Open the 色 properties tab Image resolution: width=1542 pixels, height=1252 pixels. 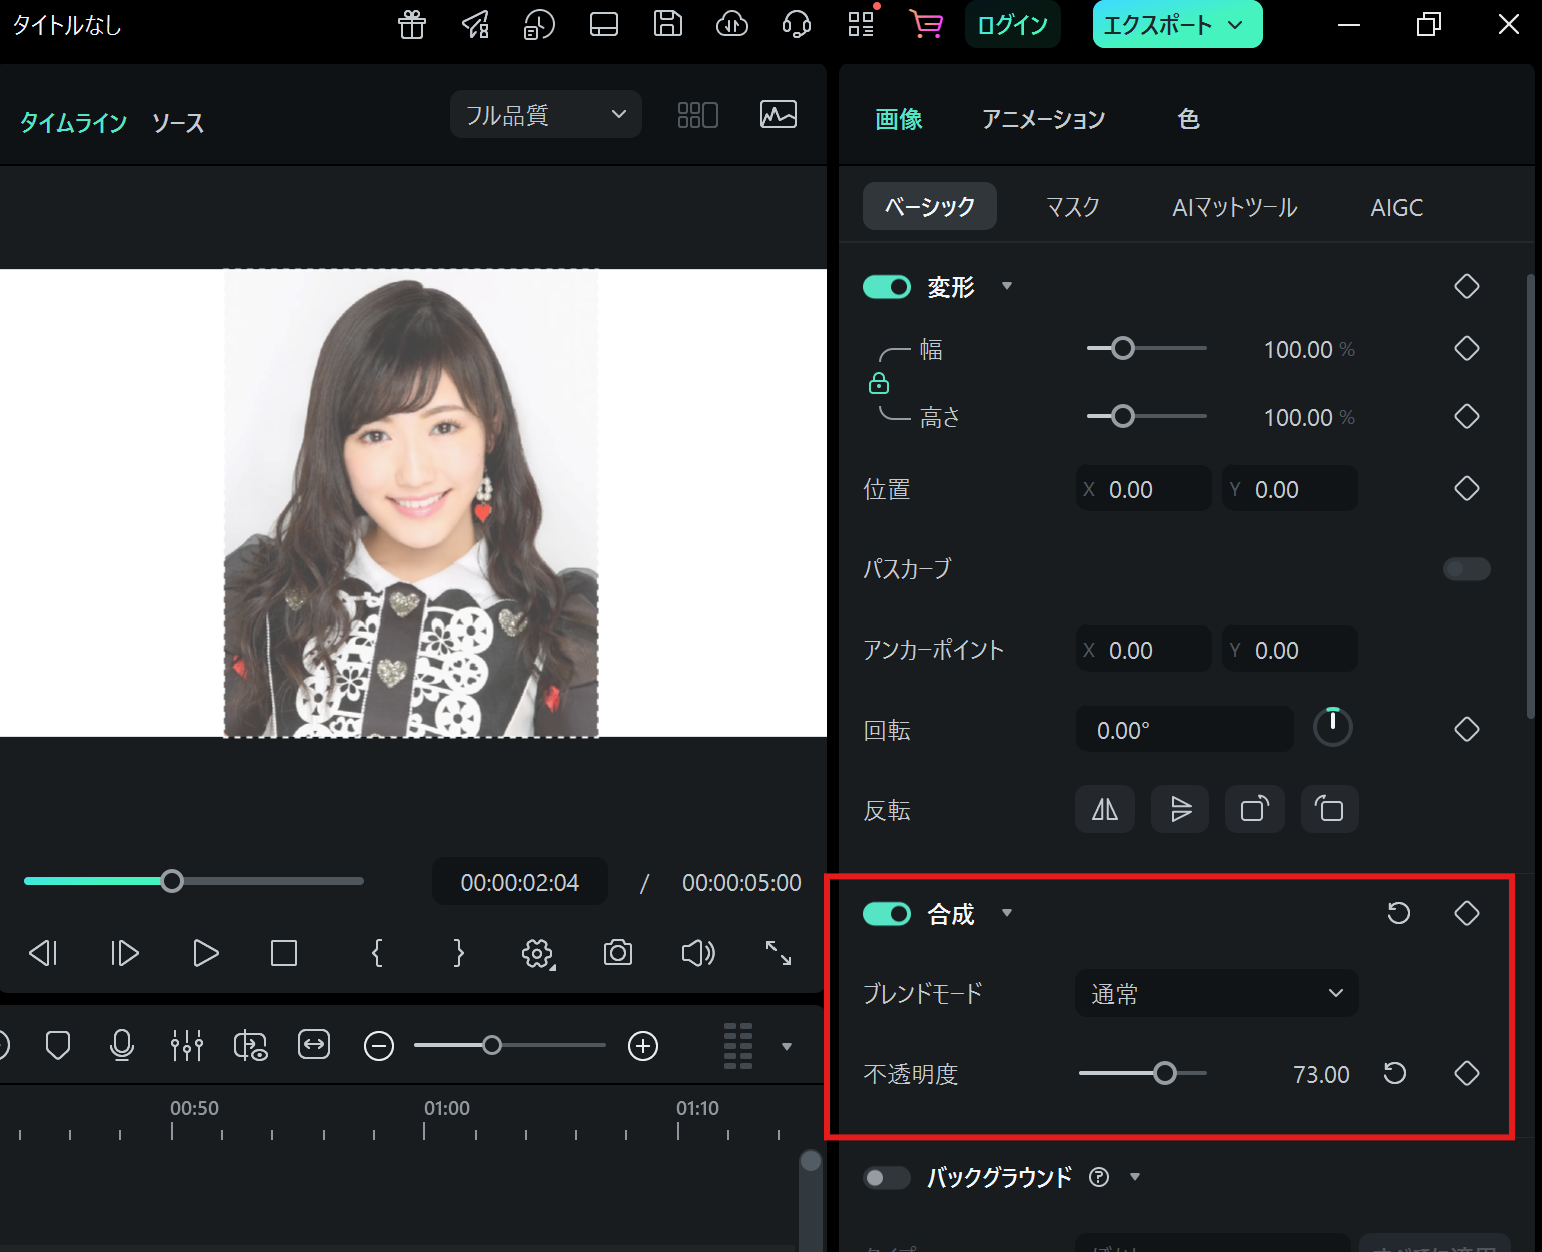click(x=1188, y=119)
